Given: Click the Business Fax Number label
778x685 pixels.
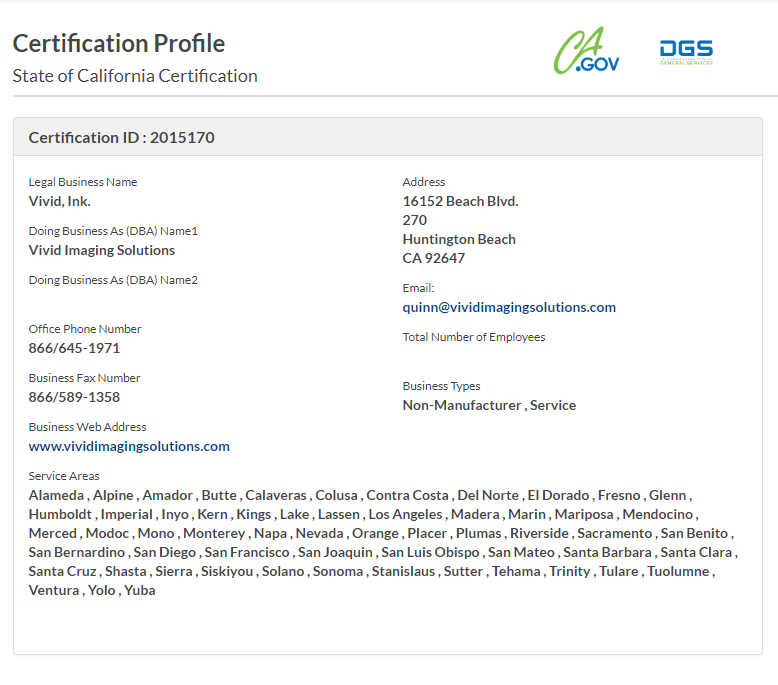Looking at the screenshot, I should [84, 378].
